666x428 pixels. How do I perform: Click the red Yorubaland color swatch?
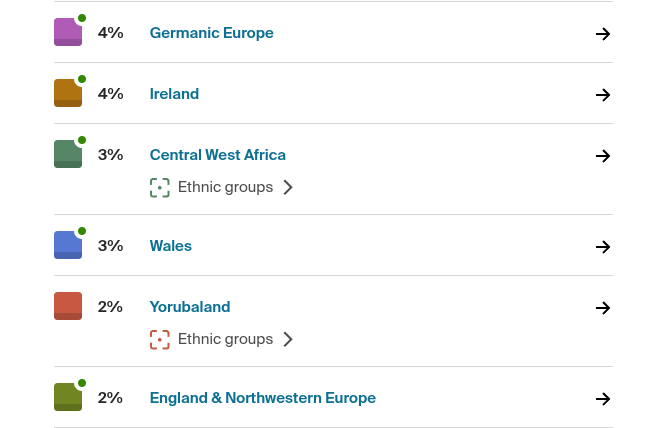68,306
